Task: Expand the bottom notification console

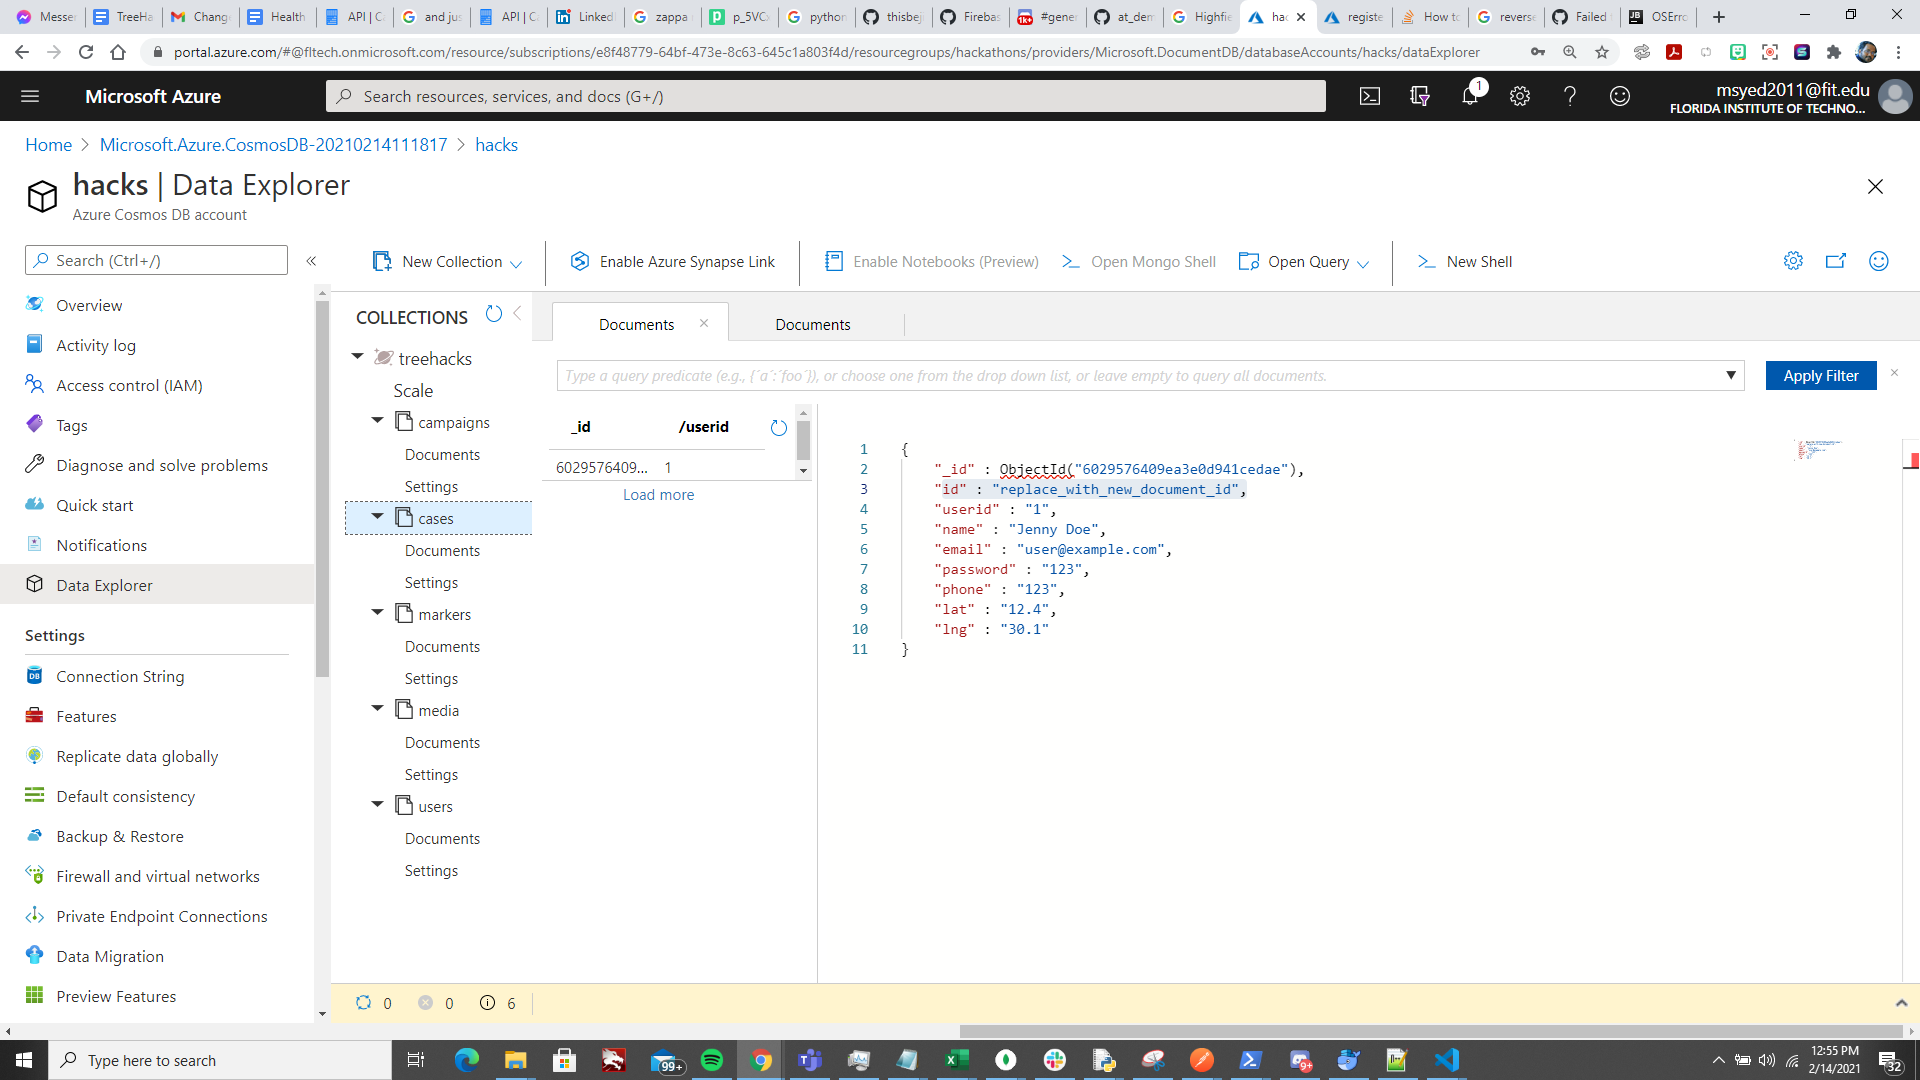Action: pyautogui.click(x=1901, y=1003)
